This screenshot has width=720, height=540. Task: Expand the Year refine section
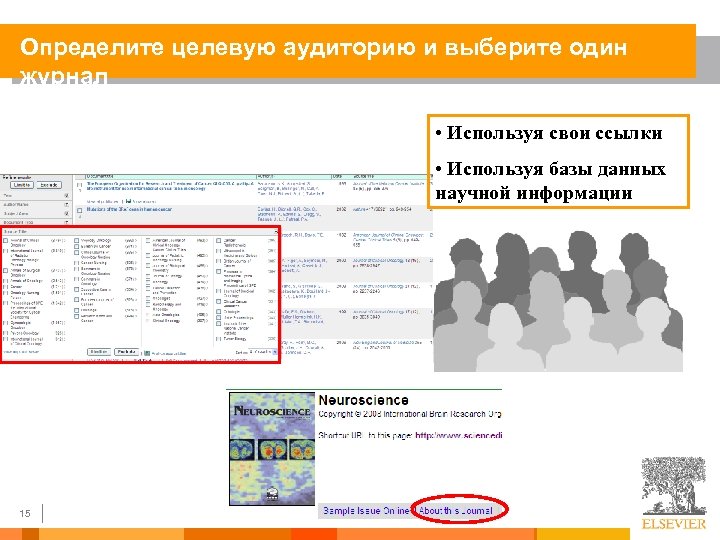(x=66, y=196)
